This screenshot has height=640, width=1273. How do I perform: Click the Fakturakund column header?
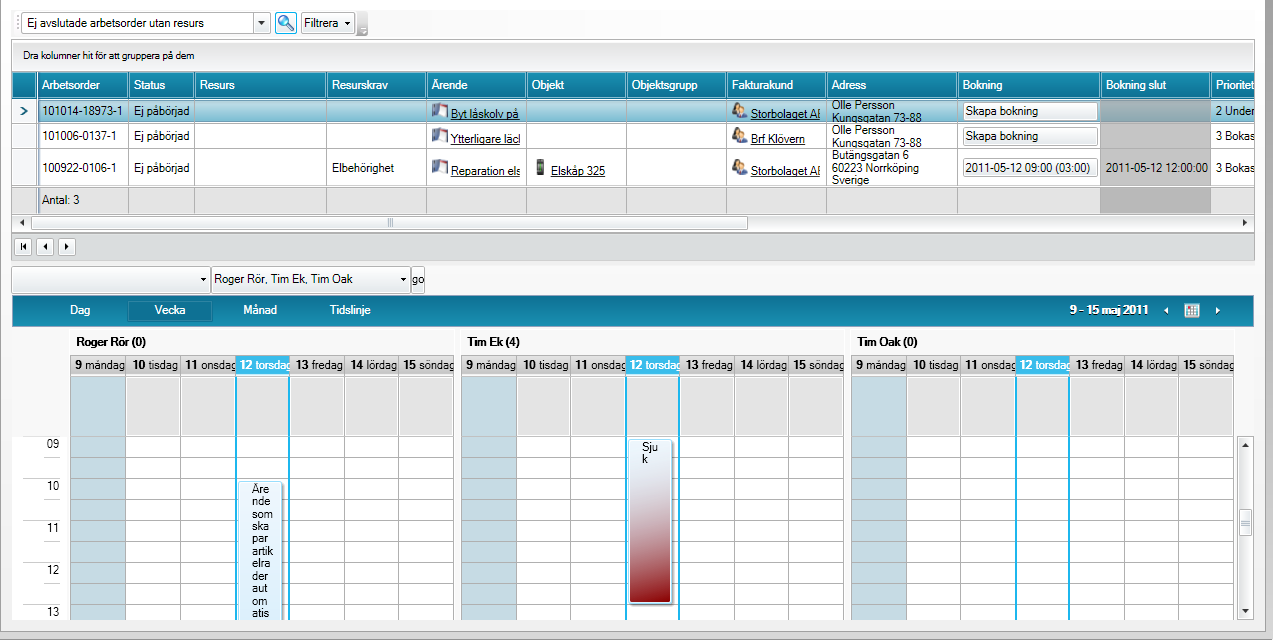pyautogui.click(x=776, y=85)
